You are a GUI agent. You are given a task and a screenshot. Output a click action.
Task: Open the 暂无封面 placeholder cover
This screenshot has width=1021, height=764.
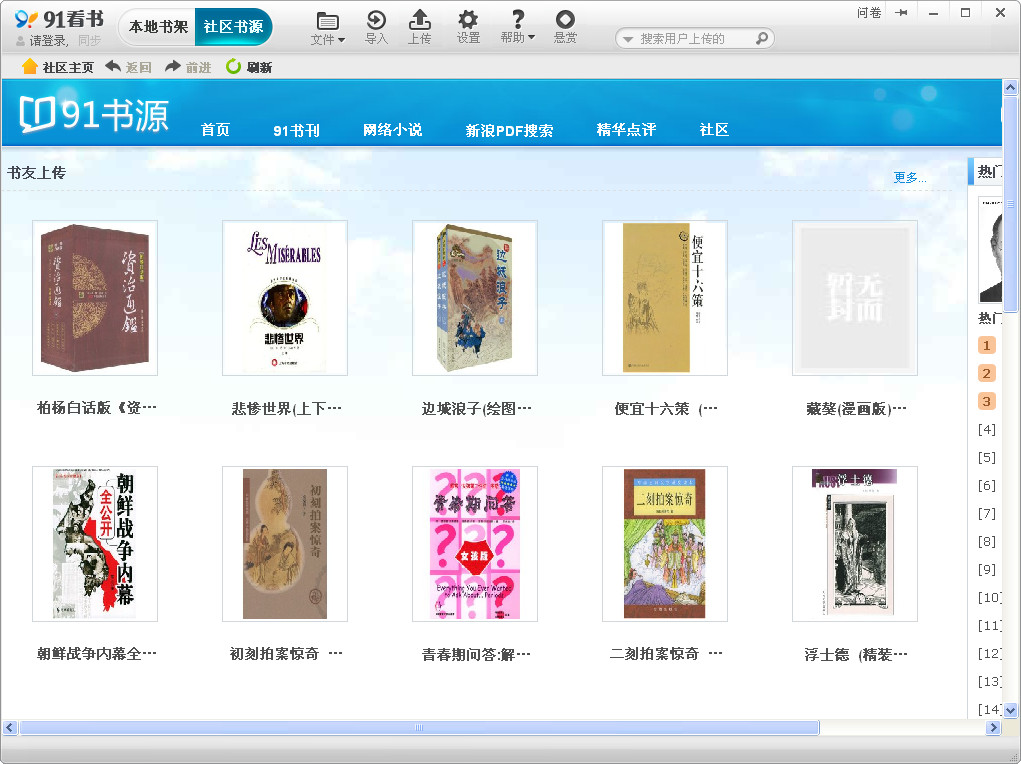tap(855, 298)
